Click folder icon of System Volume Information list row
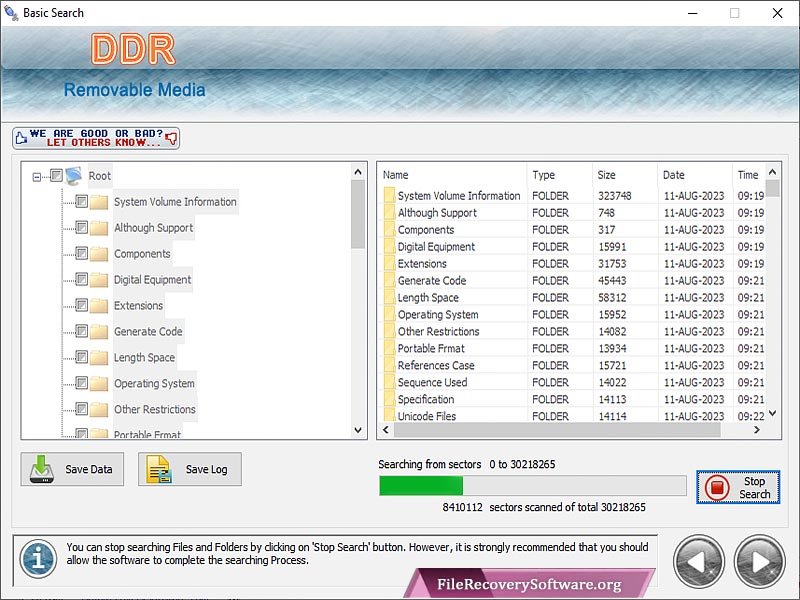Image resolution: width=800 pixels, height=600 pixels. point(389,195)
